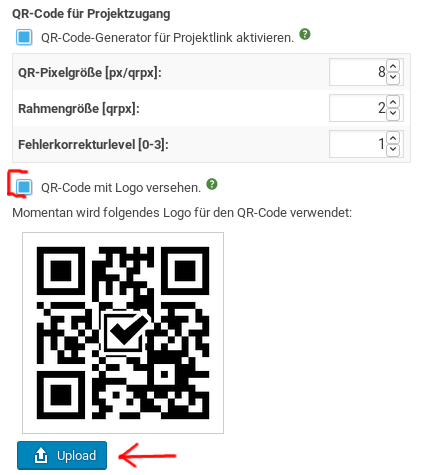This screenshot has width=445, height=475.
Task: Focus the Rahmengröße number field
Action: 366,108
